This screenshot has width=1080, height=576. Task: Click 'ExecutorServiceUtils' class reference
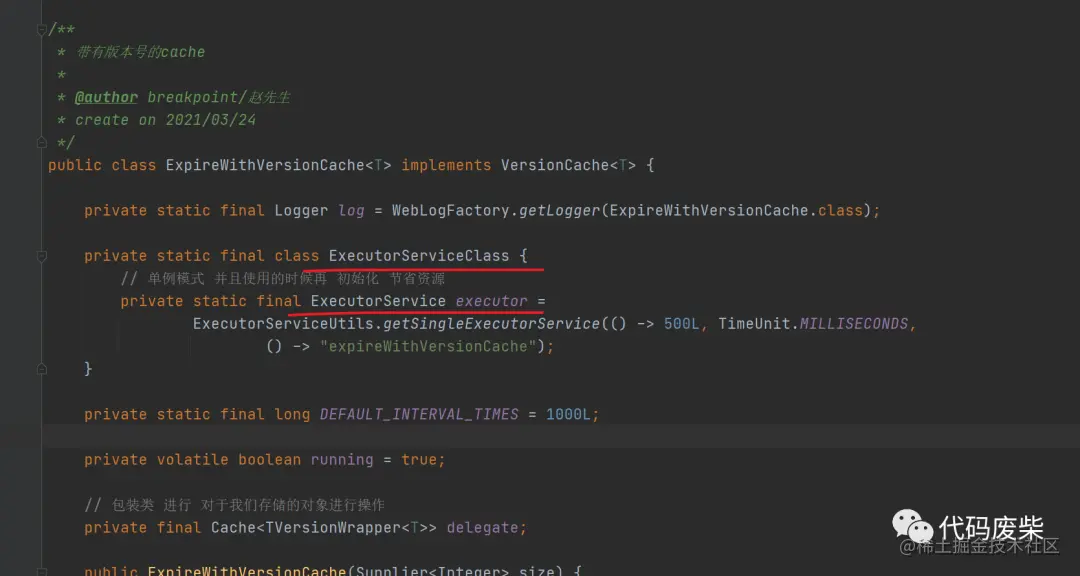[x=283, y=324]
